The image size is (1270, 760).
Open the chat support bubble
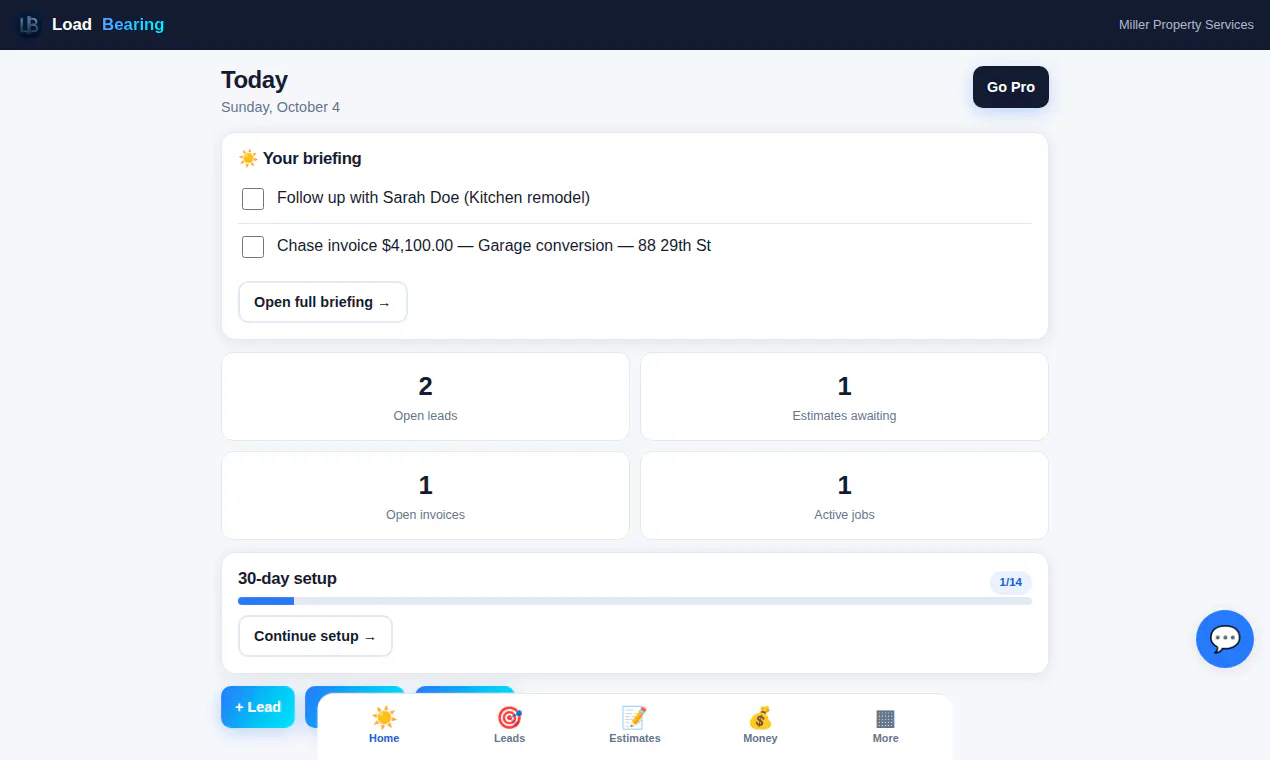click(1225, 639)
